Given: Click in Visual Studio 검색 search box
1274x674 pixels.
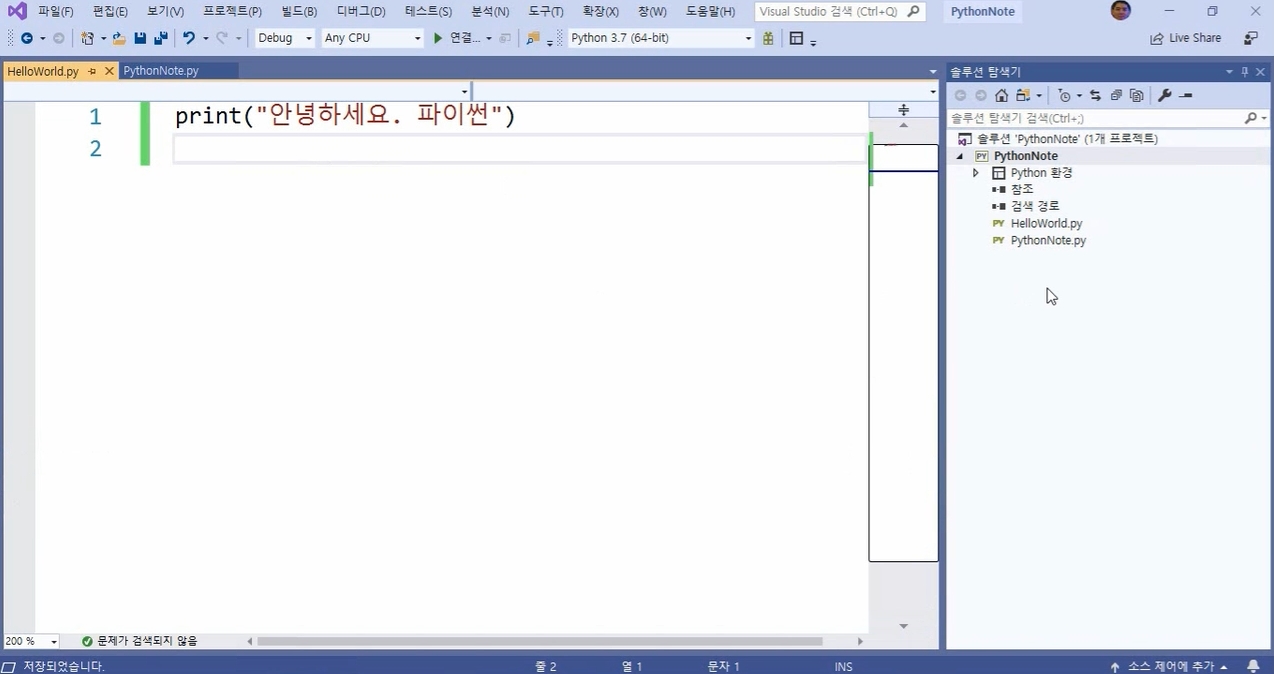Looking at the screenshot, I should pos(839,11).
